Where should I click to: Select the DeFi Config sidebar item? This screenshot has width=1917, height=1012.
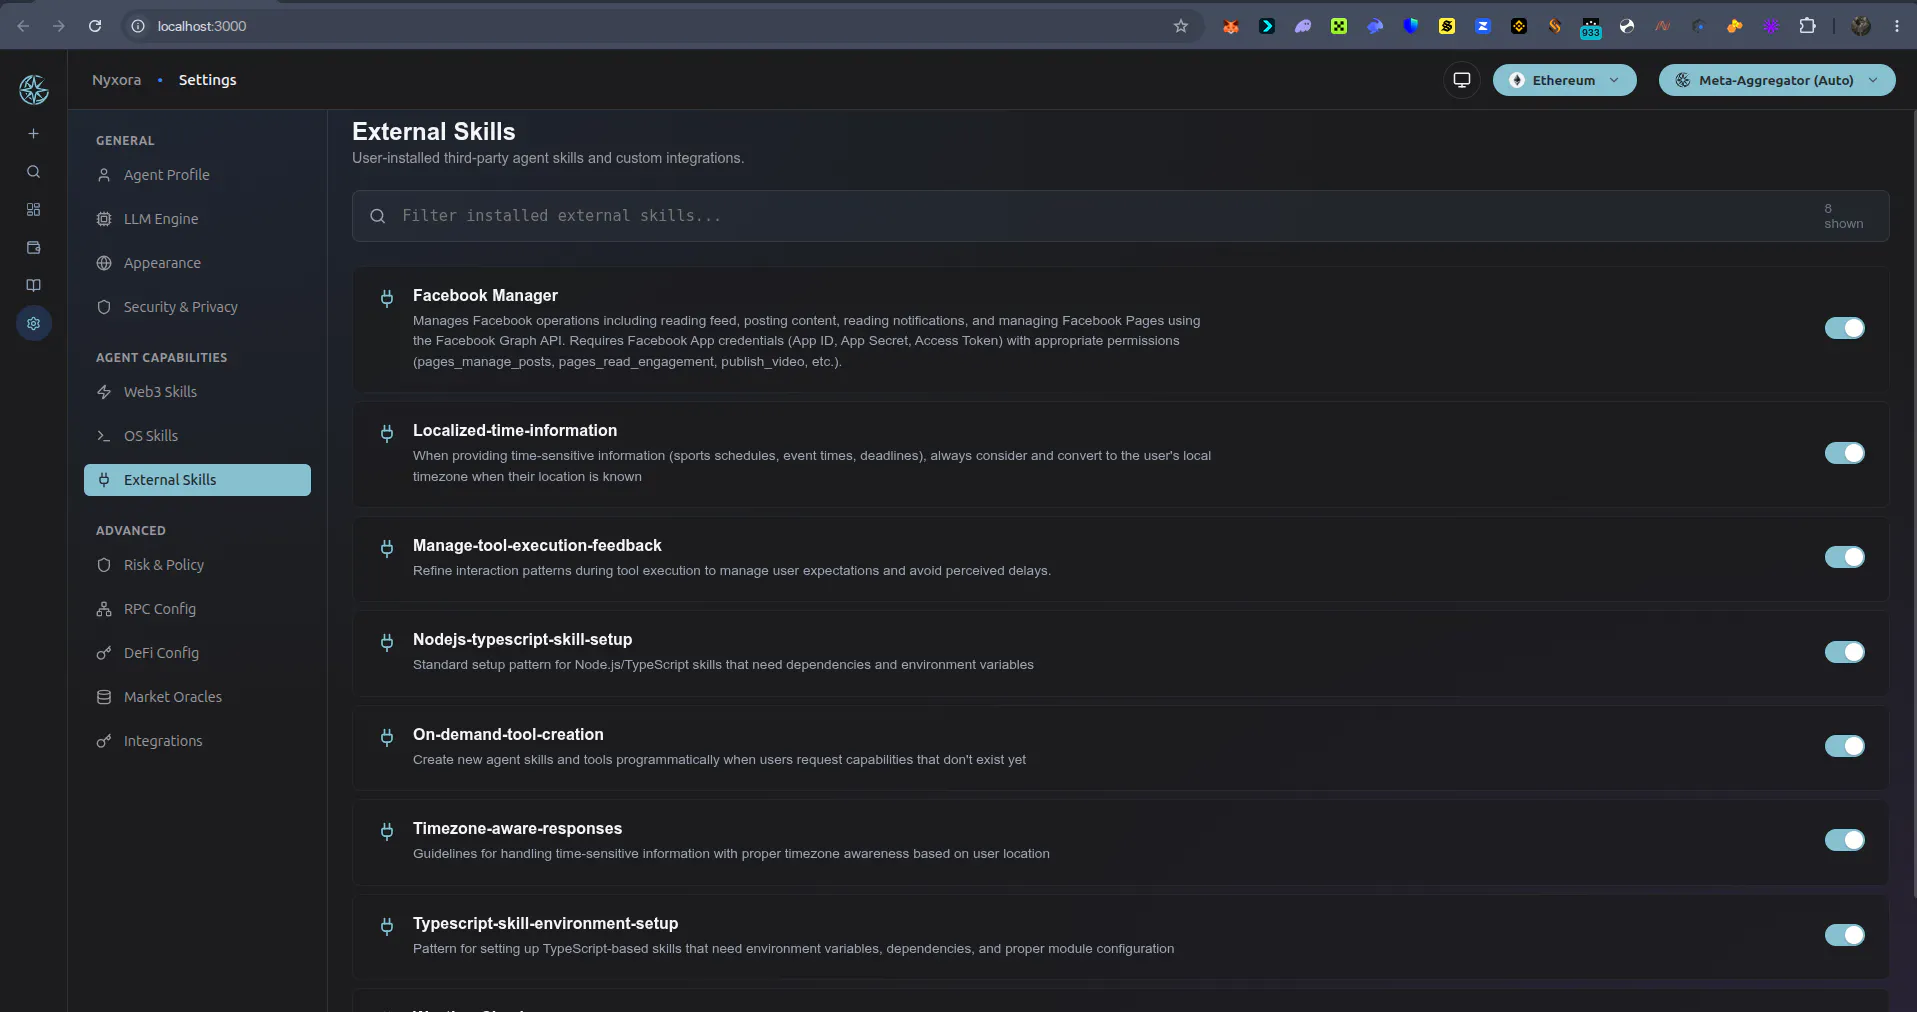point(197,653)
